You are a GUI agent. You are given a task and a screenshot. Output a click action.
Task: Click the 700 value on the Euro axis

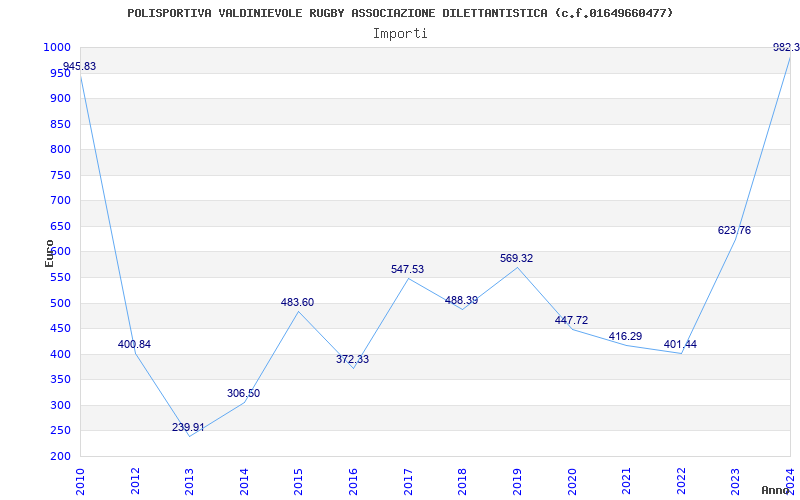[x=60, y=201]
